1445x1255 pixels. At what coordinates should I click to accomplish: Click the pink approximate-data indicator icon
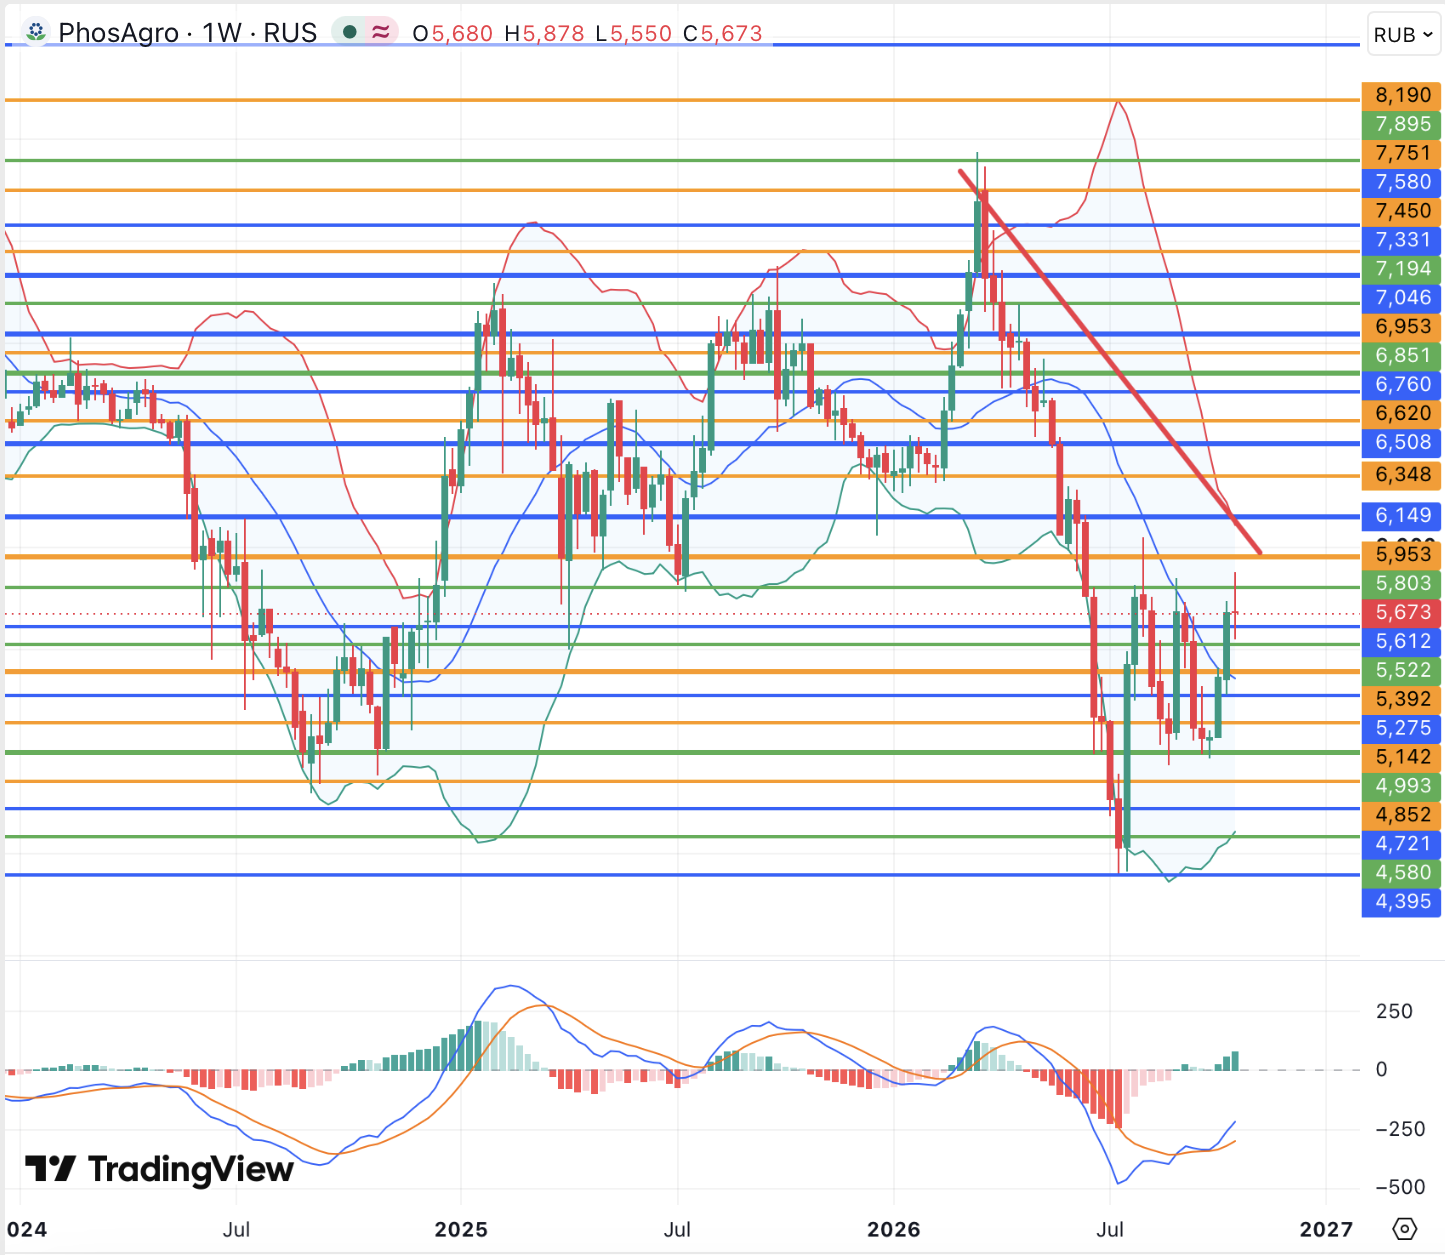[x=380, y=32]
